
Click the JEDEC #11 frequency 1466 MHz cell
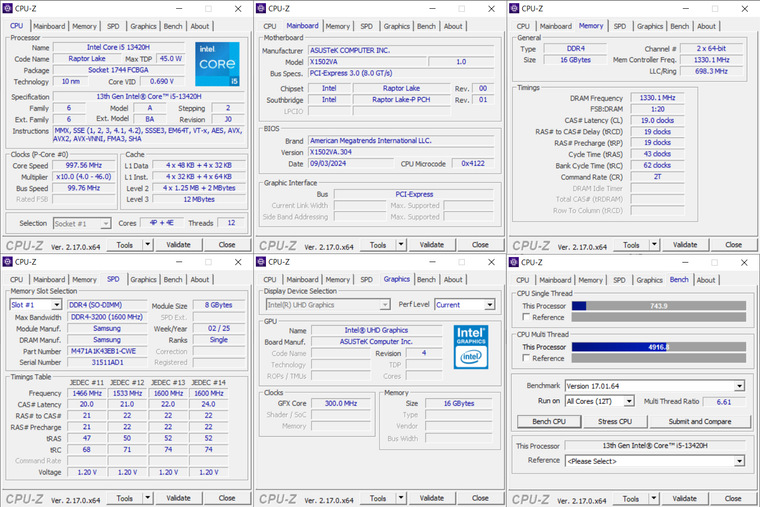87,393
